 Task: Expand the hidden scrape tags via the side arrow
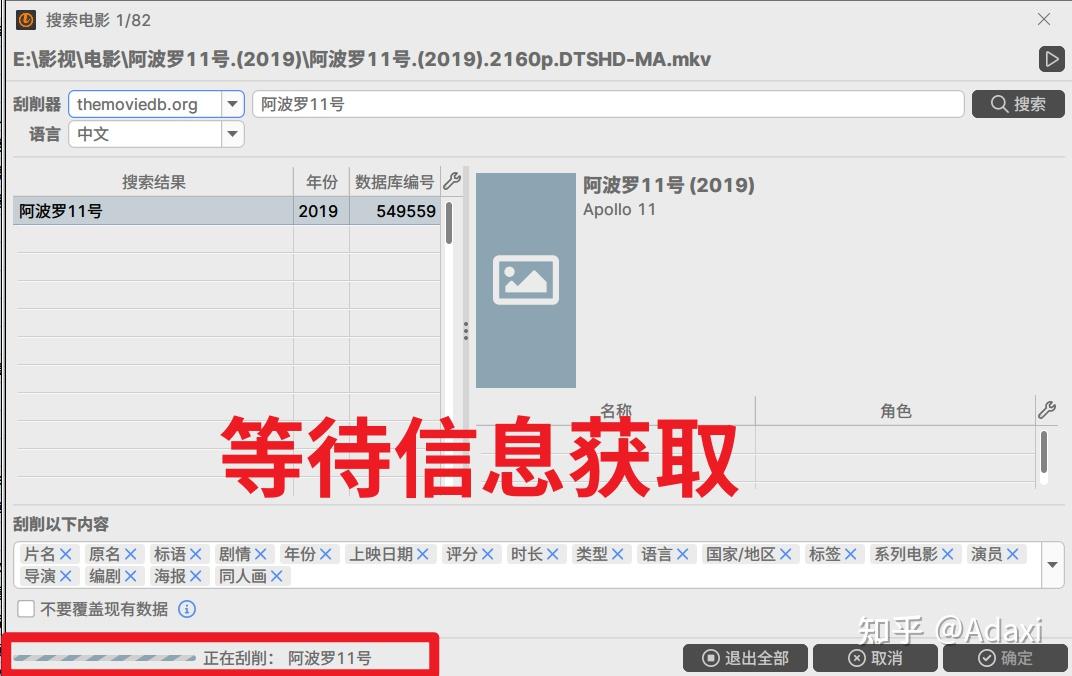(1052, 564)
